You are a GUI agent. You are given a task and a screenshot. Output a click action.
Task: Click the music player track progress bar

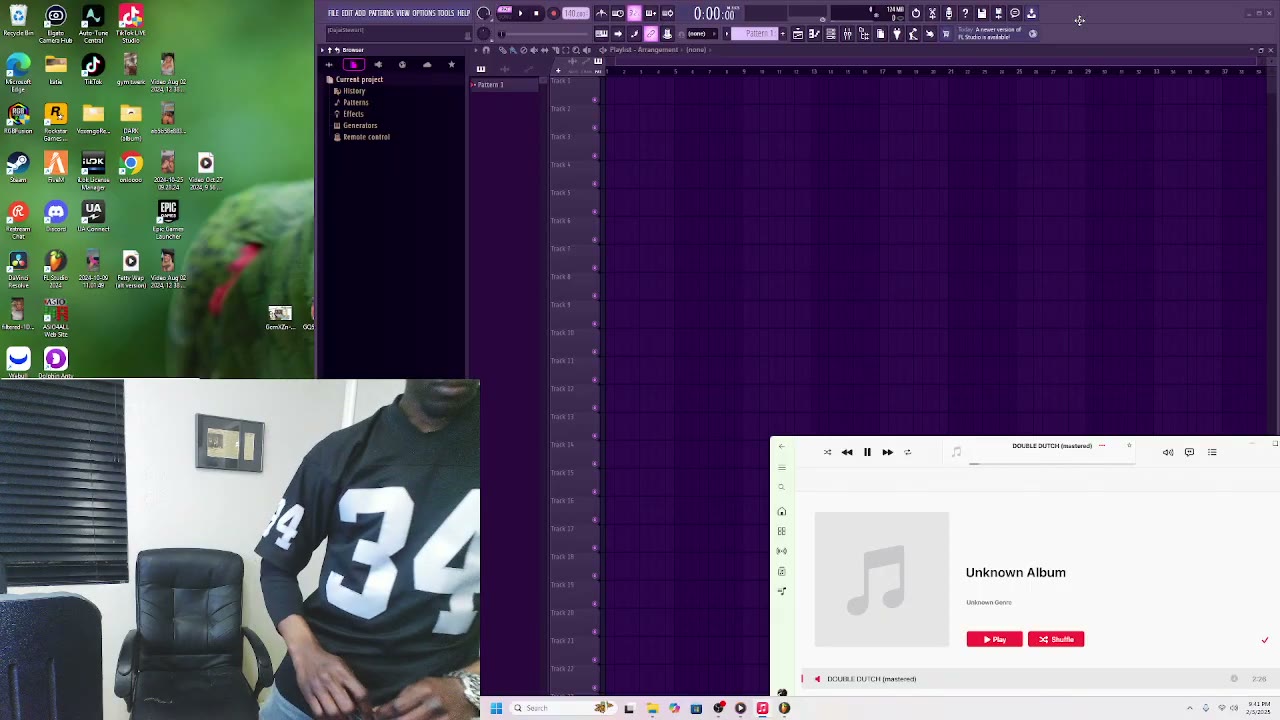pyautogui.click(x=1050, y=463)
